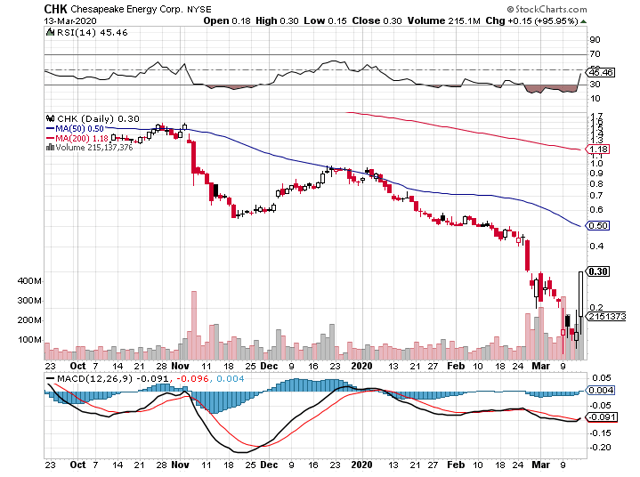The image size is (640, 477).
Task: Click the MA(50) 0.50 legend text
Action: (x=80, y=129)
